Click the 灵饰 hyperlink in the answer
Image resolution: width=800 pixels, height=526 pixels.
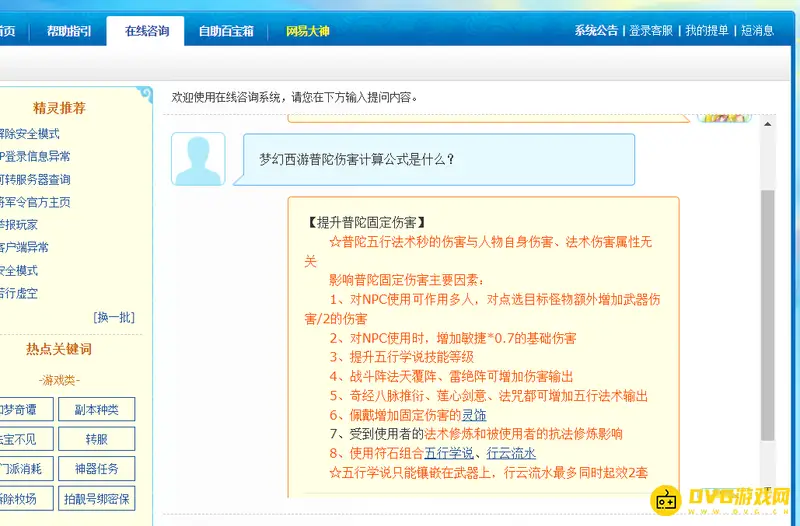[473, 415]
